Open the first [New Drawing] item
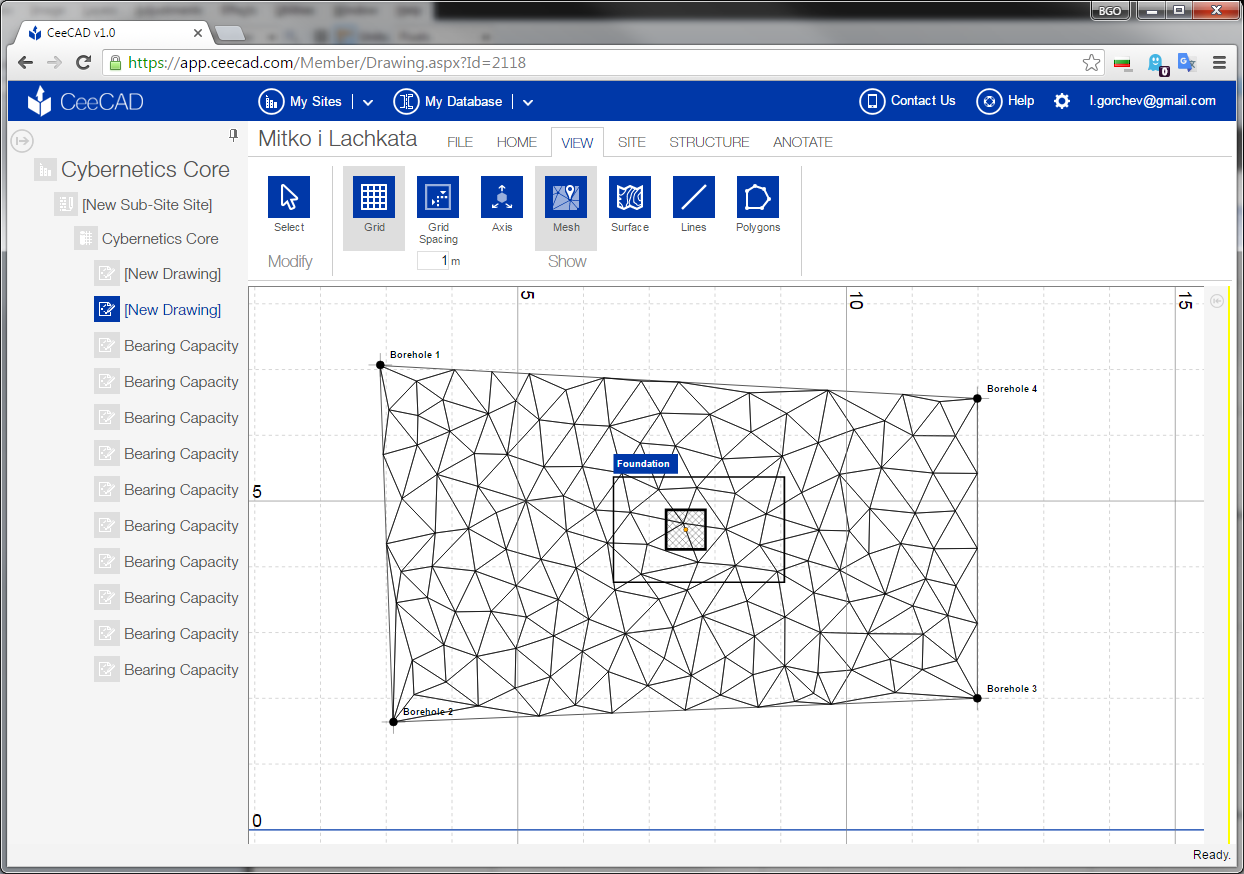Image resolution: width=1244 pixels, height=874 pixels. click(173, 274)
